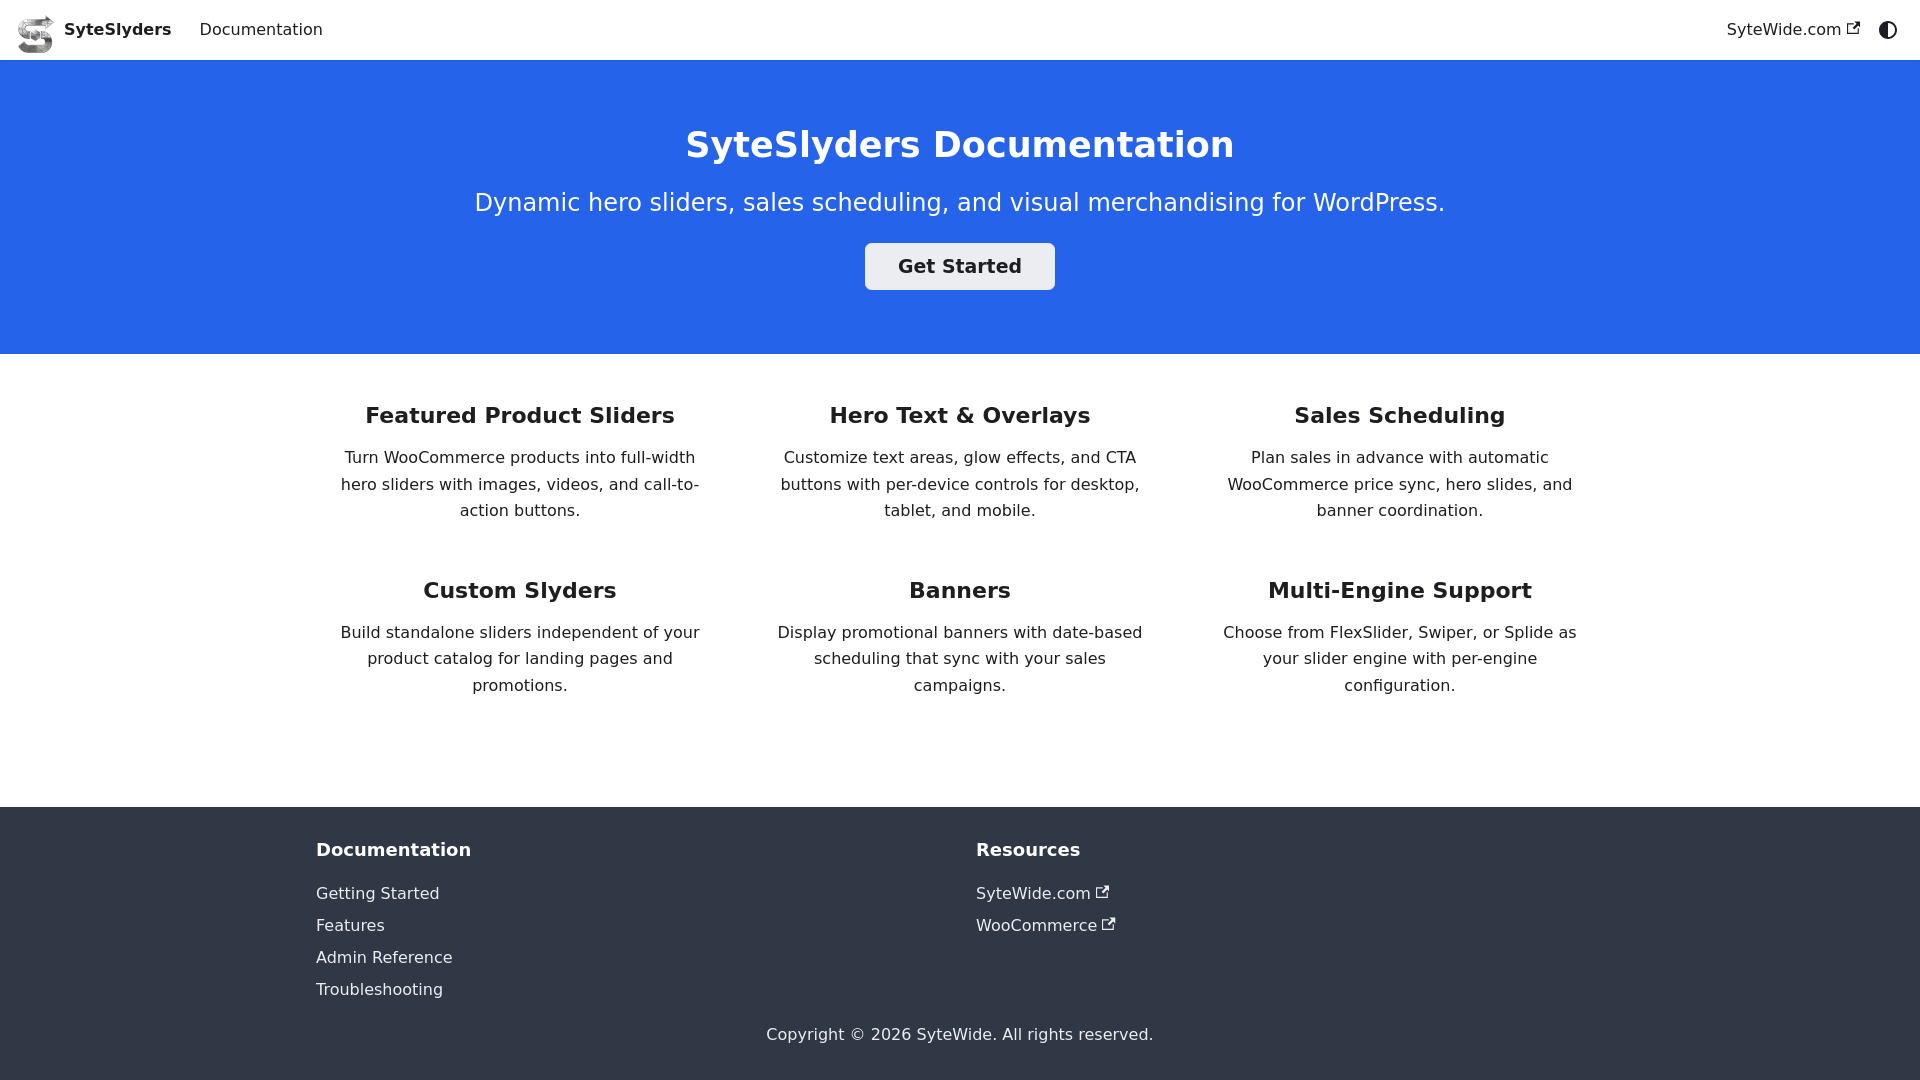Click the description under Featured Product Sliders
The image size is (1920, 1080).
[x=520, y=484]
